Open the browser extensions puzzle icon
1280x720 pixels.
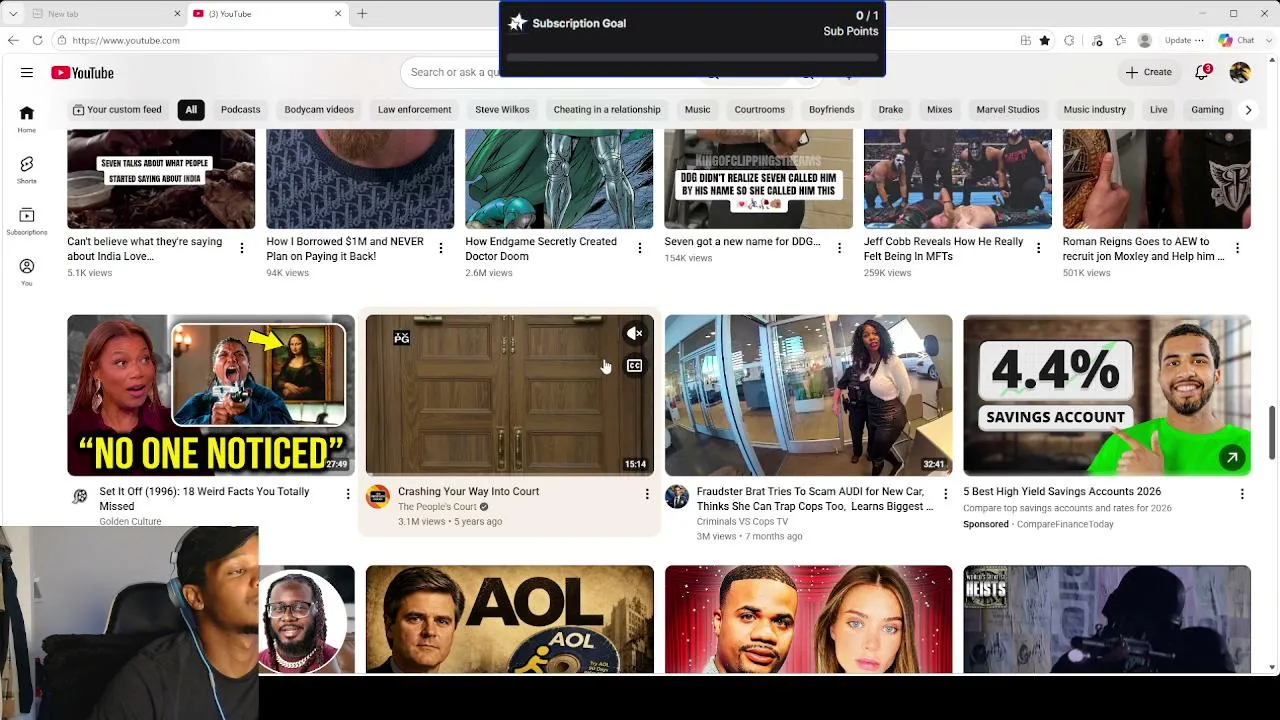point(1069,40)
